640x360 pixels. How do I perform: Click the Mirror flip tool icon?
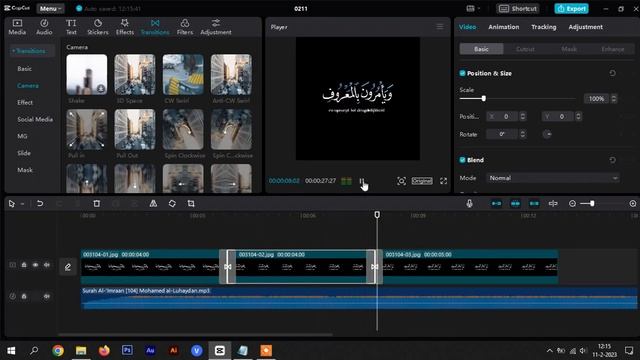[x=153, y=203]
